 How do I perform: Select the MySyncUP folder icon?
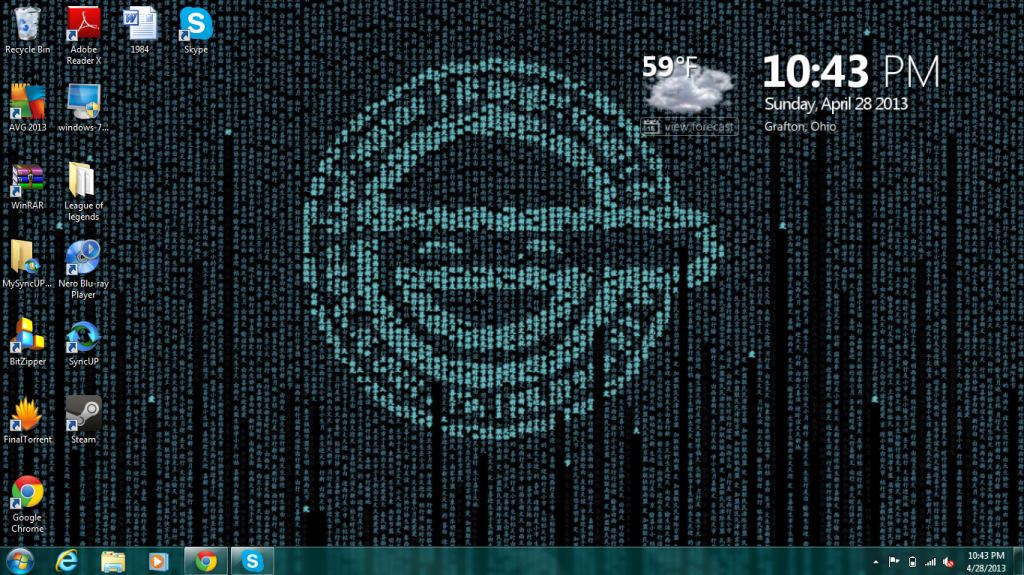27,265
